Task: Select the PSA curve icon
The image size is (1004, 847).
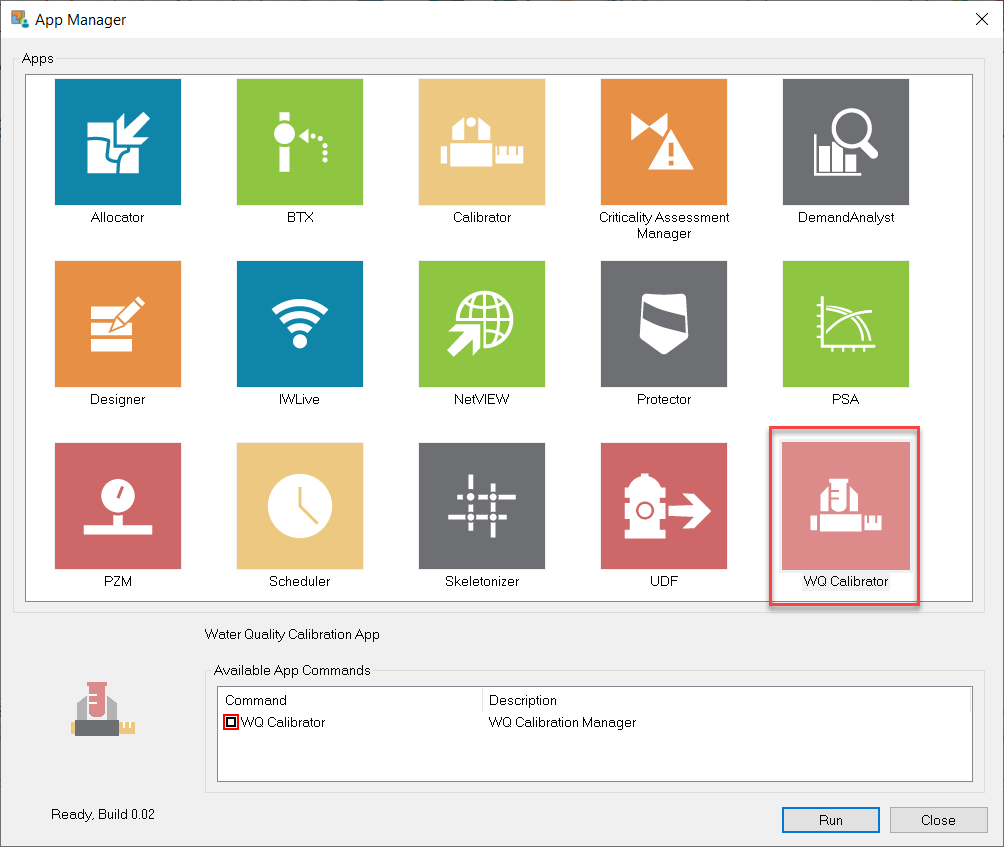Action: click(845, 324)
